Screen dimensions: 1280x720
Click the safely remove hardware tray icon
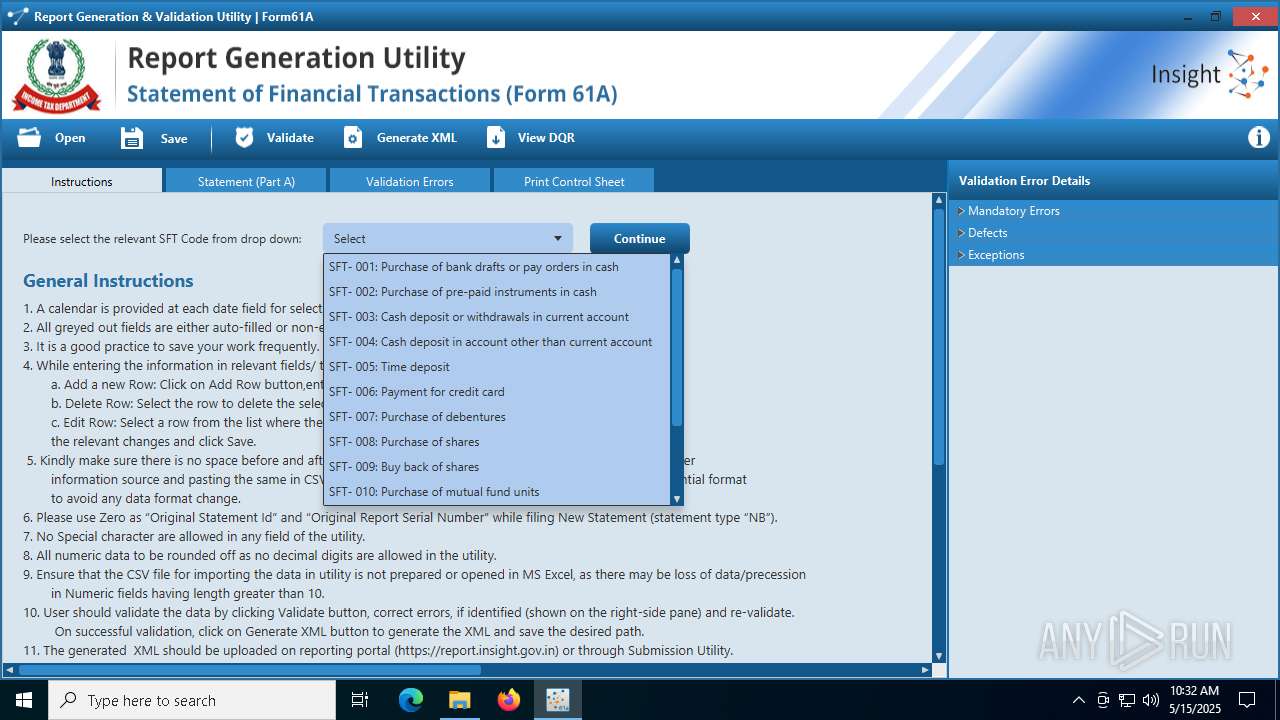pos(1103,700)
